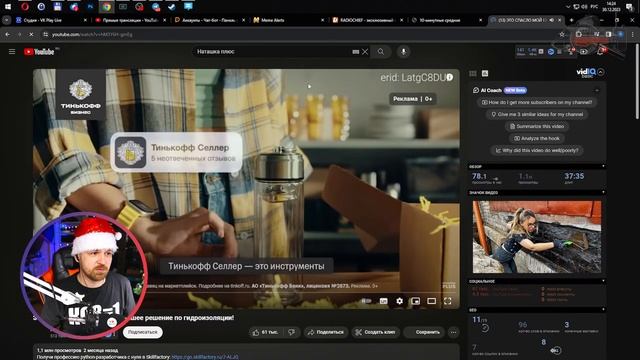Switch to 'Прямые трансляции - YouTube' tab
This screenshot has width=640, height=360.
[x=131, y=20]
